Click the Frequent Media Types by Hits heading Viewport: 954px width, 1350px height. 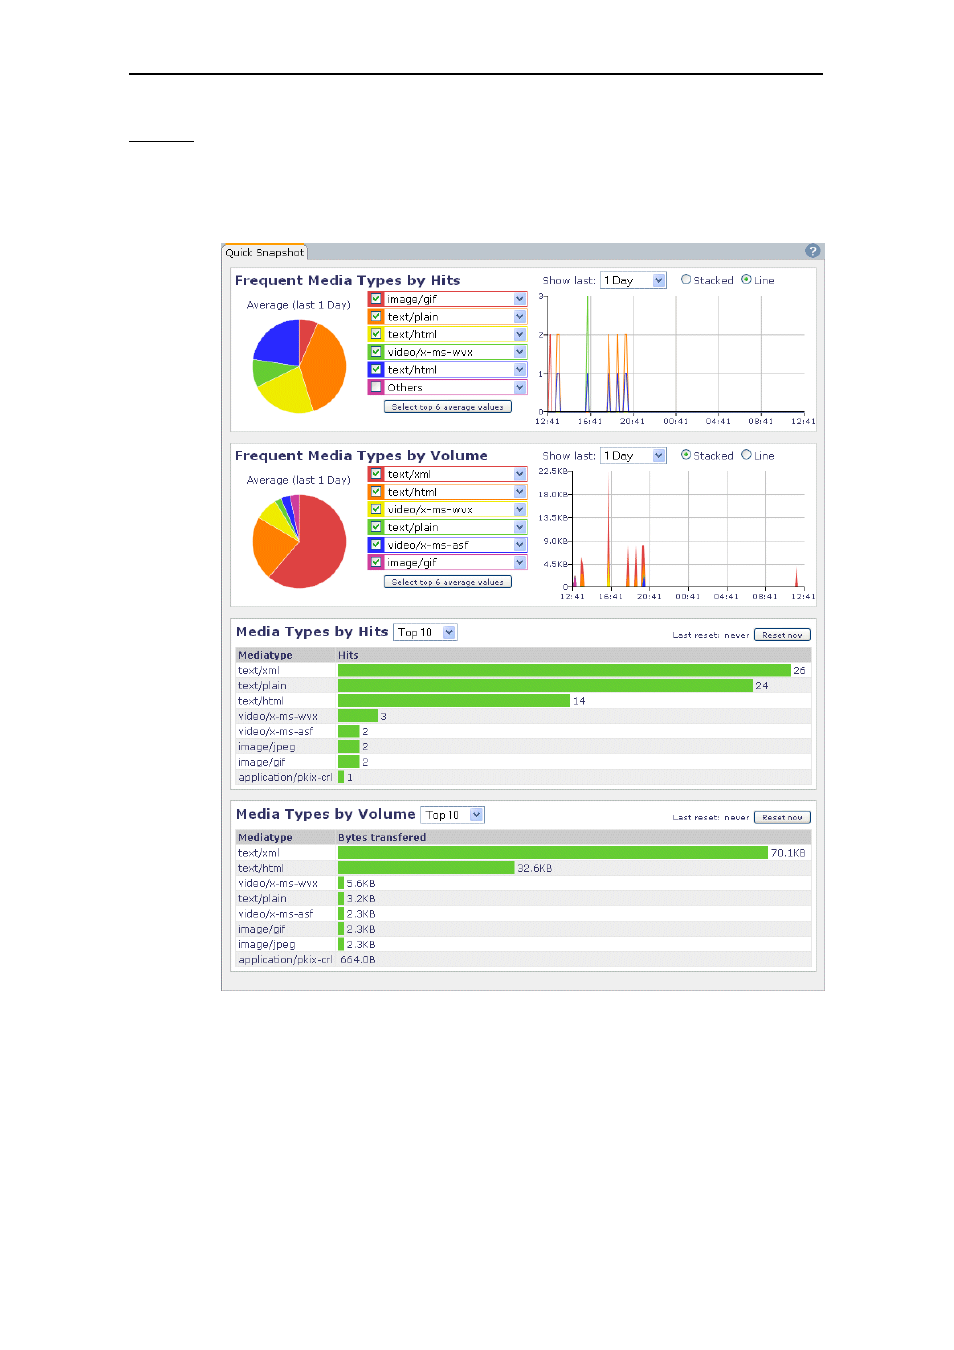click(x=348, y=280)
